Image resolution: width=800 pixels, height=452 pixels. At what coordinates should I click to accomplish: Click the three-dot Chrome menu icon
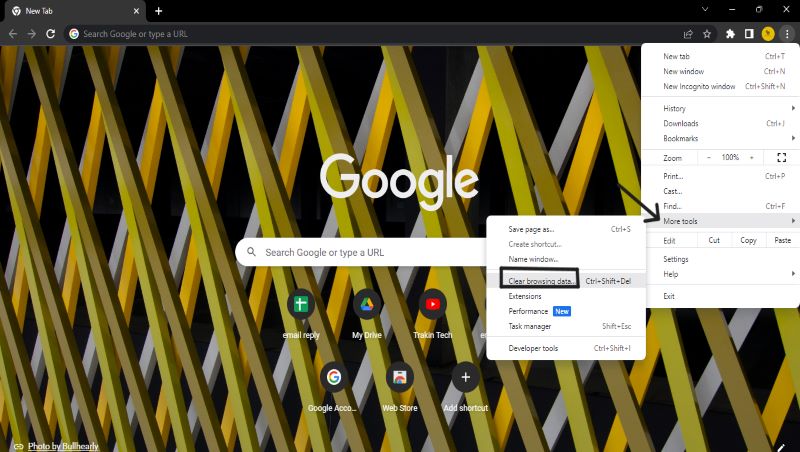(787, 34)
